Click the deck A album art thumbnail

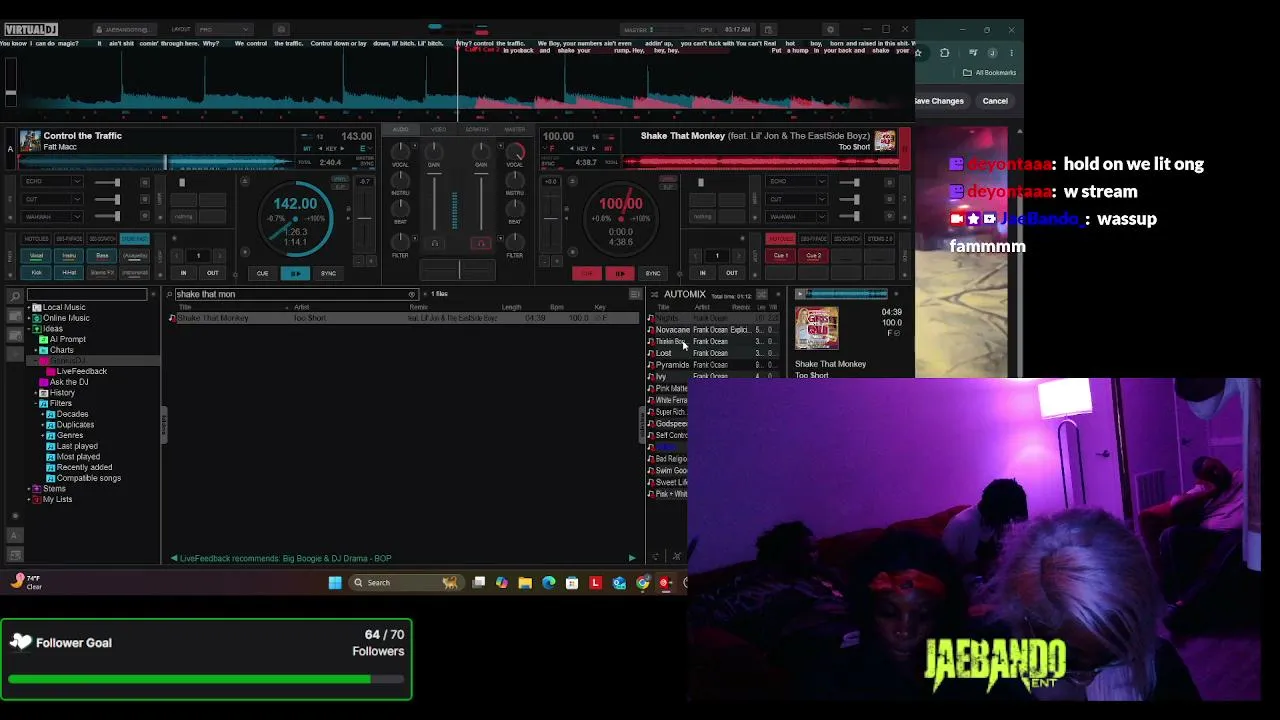(30, 141)
